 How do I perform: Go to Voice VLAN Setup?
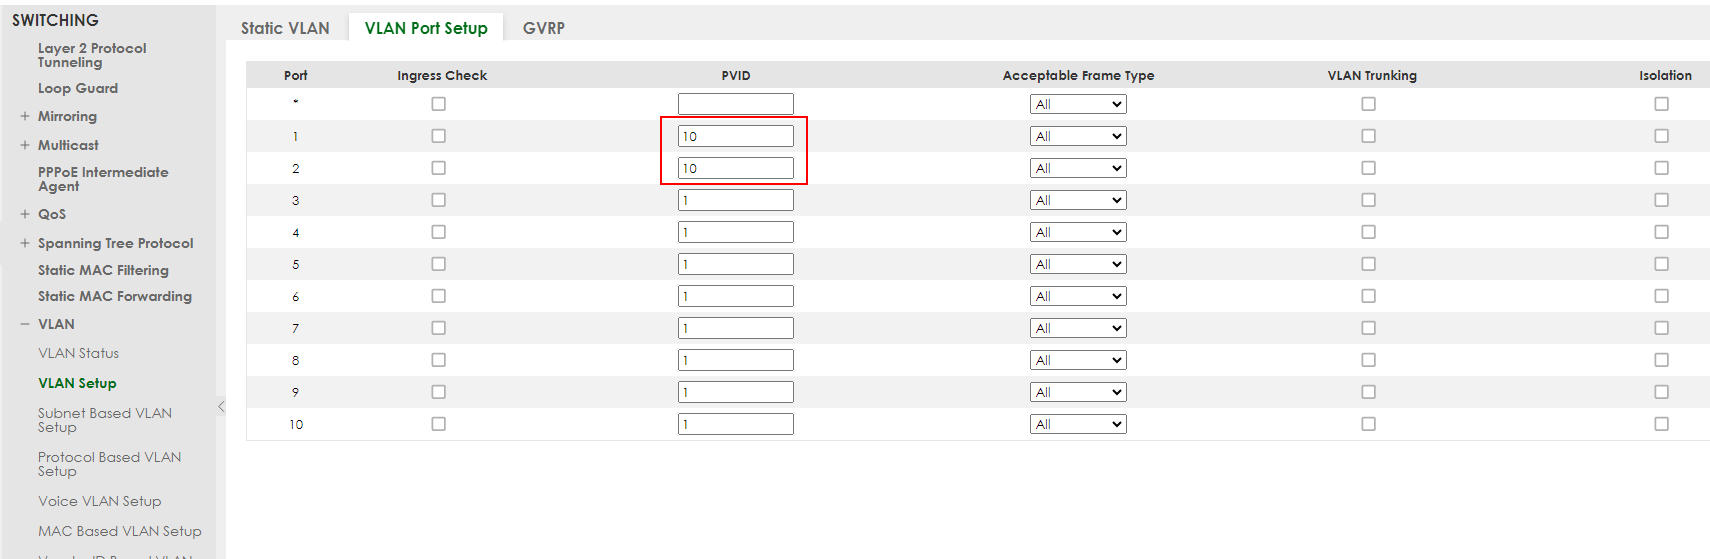point(99,501)
